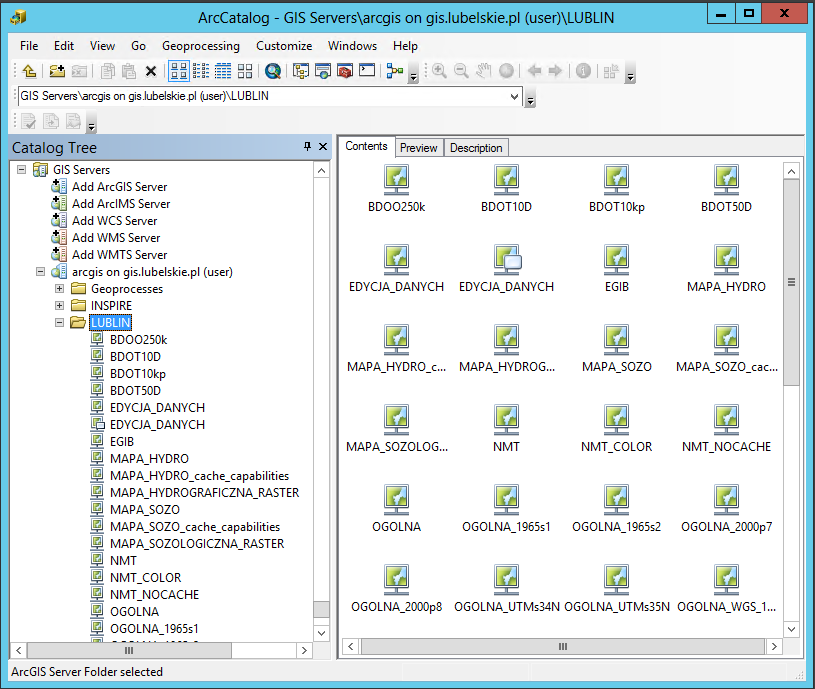Open the Location path dropdown arrow

tap(514, 96)
